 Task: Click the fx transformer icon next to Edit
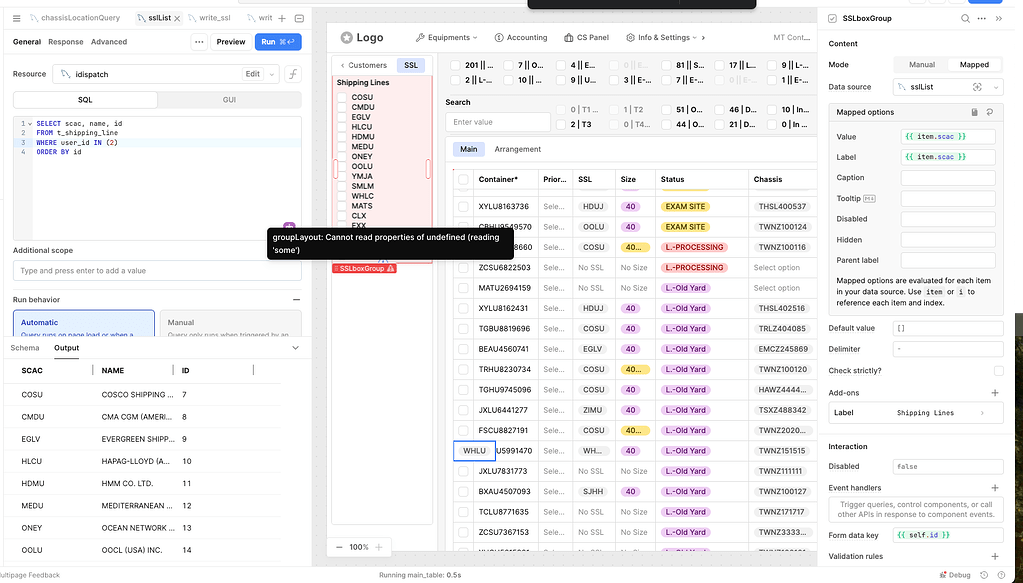(x=295, y=73)
